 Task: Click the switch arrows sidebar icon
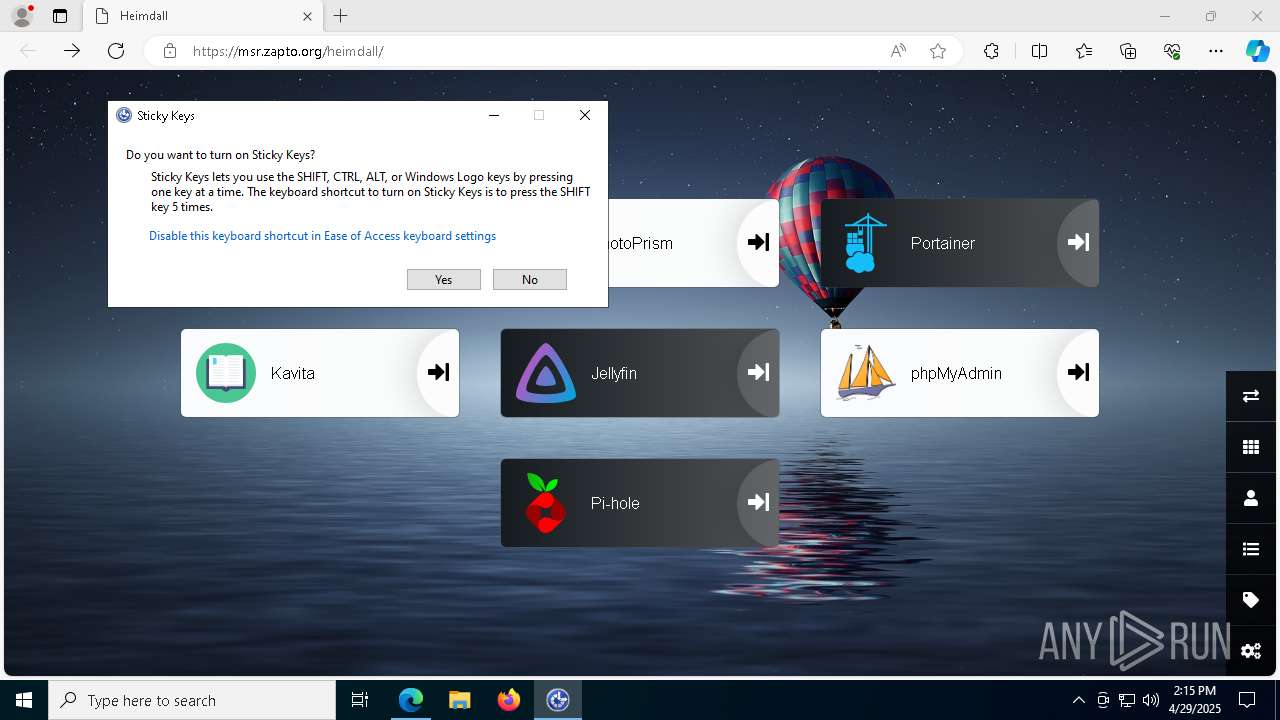(x=1251, y=396)
